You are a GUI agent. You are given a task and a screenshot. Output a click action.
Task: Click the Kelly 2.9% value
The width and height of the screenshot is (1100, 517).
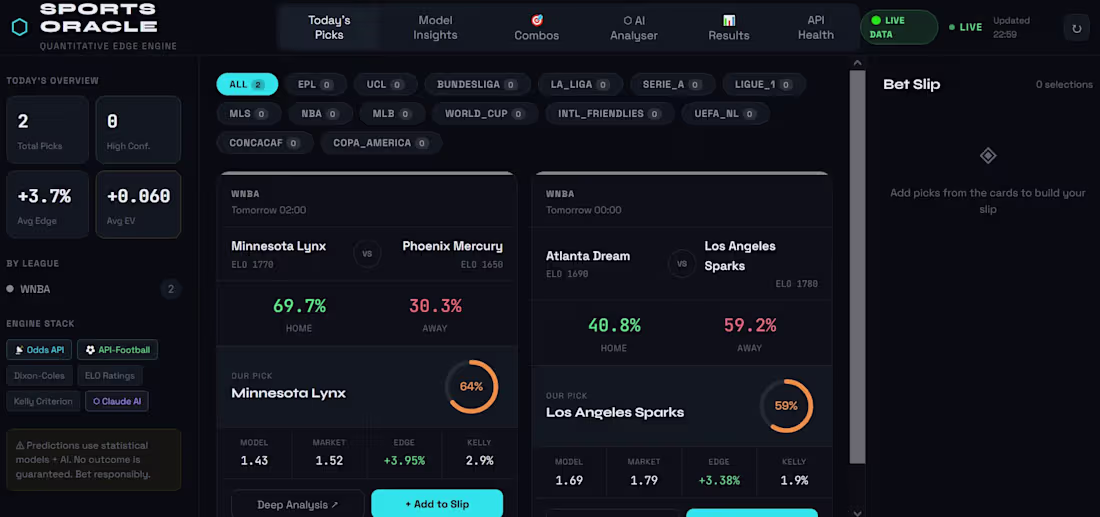pos(479,461)
